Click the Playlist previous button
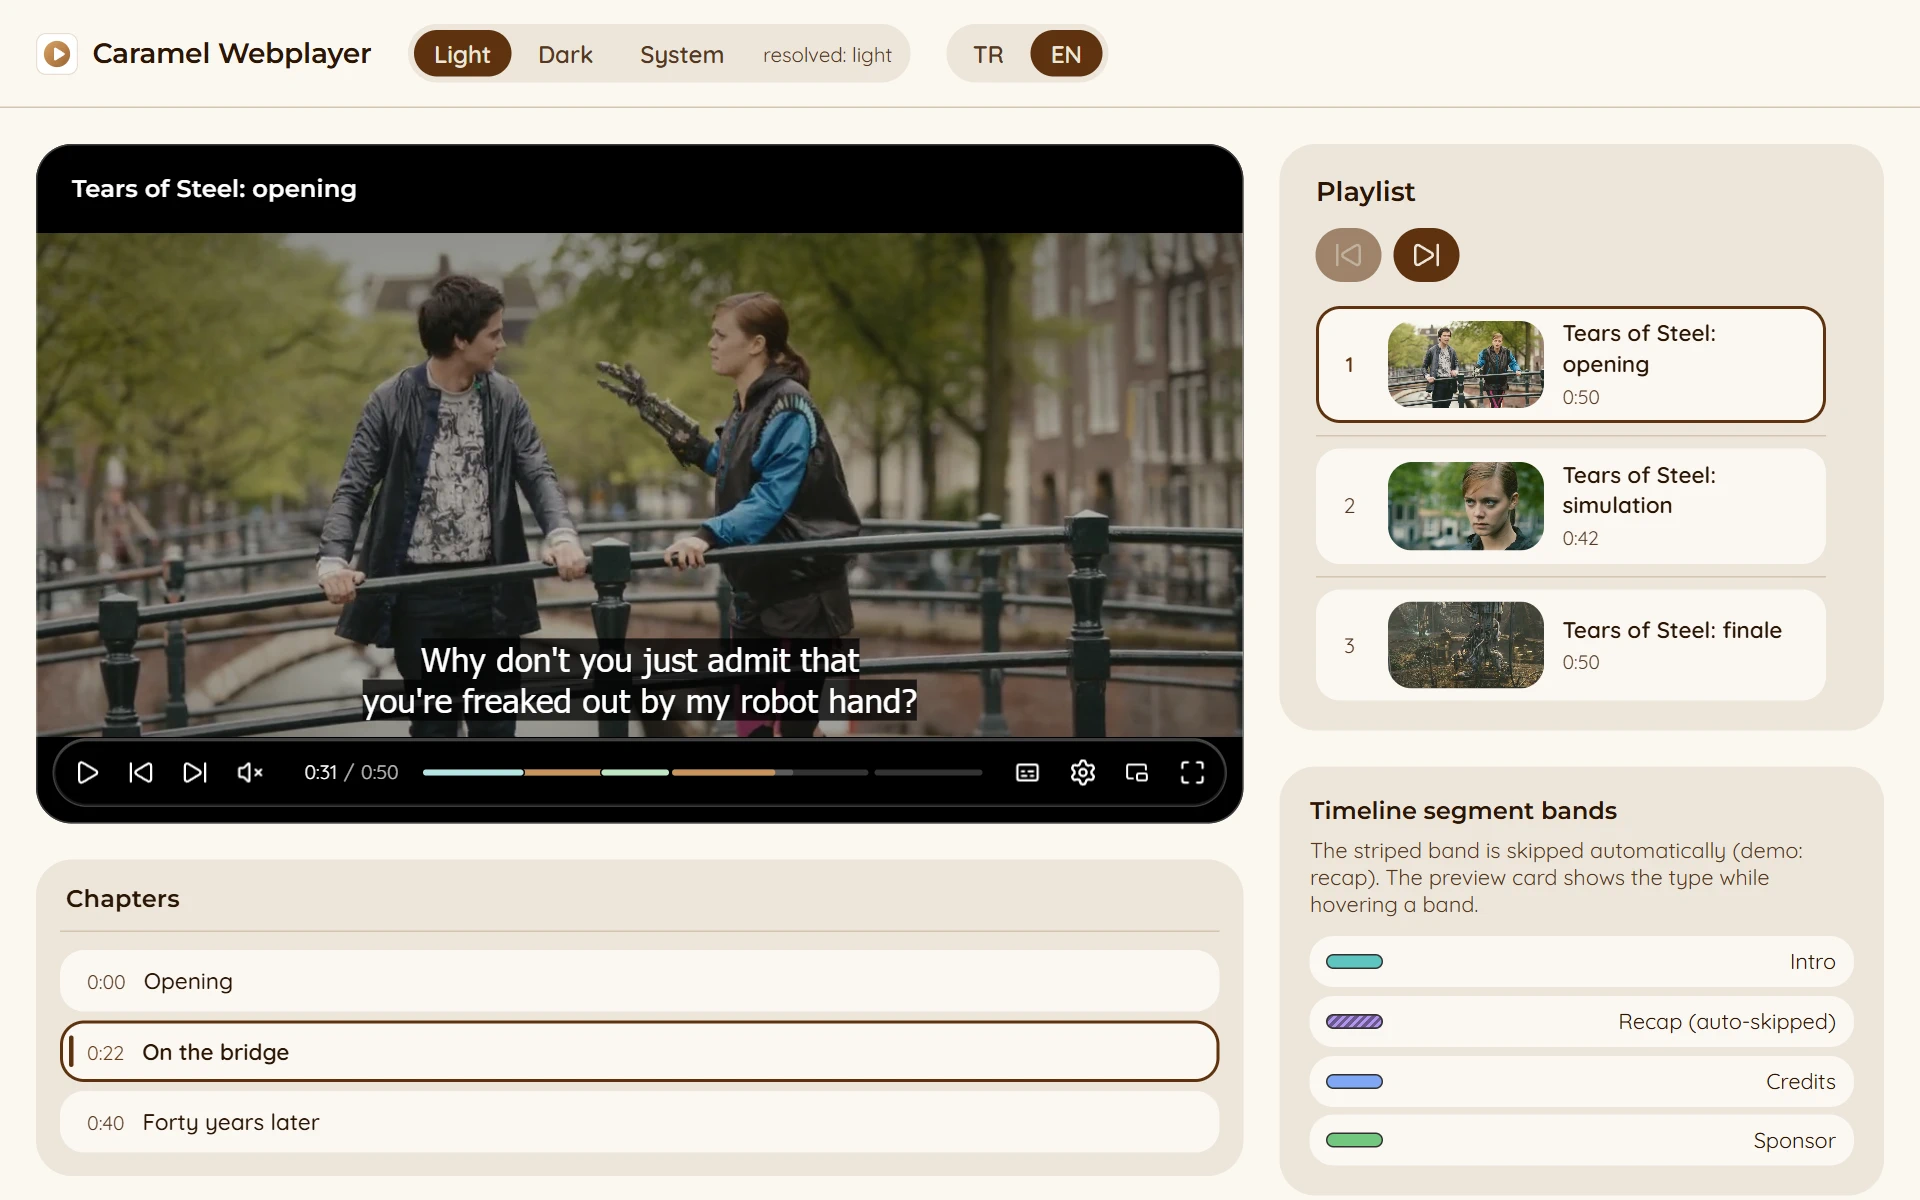The width and height of the screenshot is (1920, 1200). point(1348,255)
